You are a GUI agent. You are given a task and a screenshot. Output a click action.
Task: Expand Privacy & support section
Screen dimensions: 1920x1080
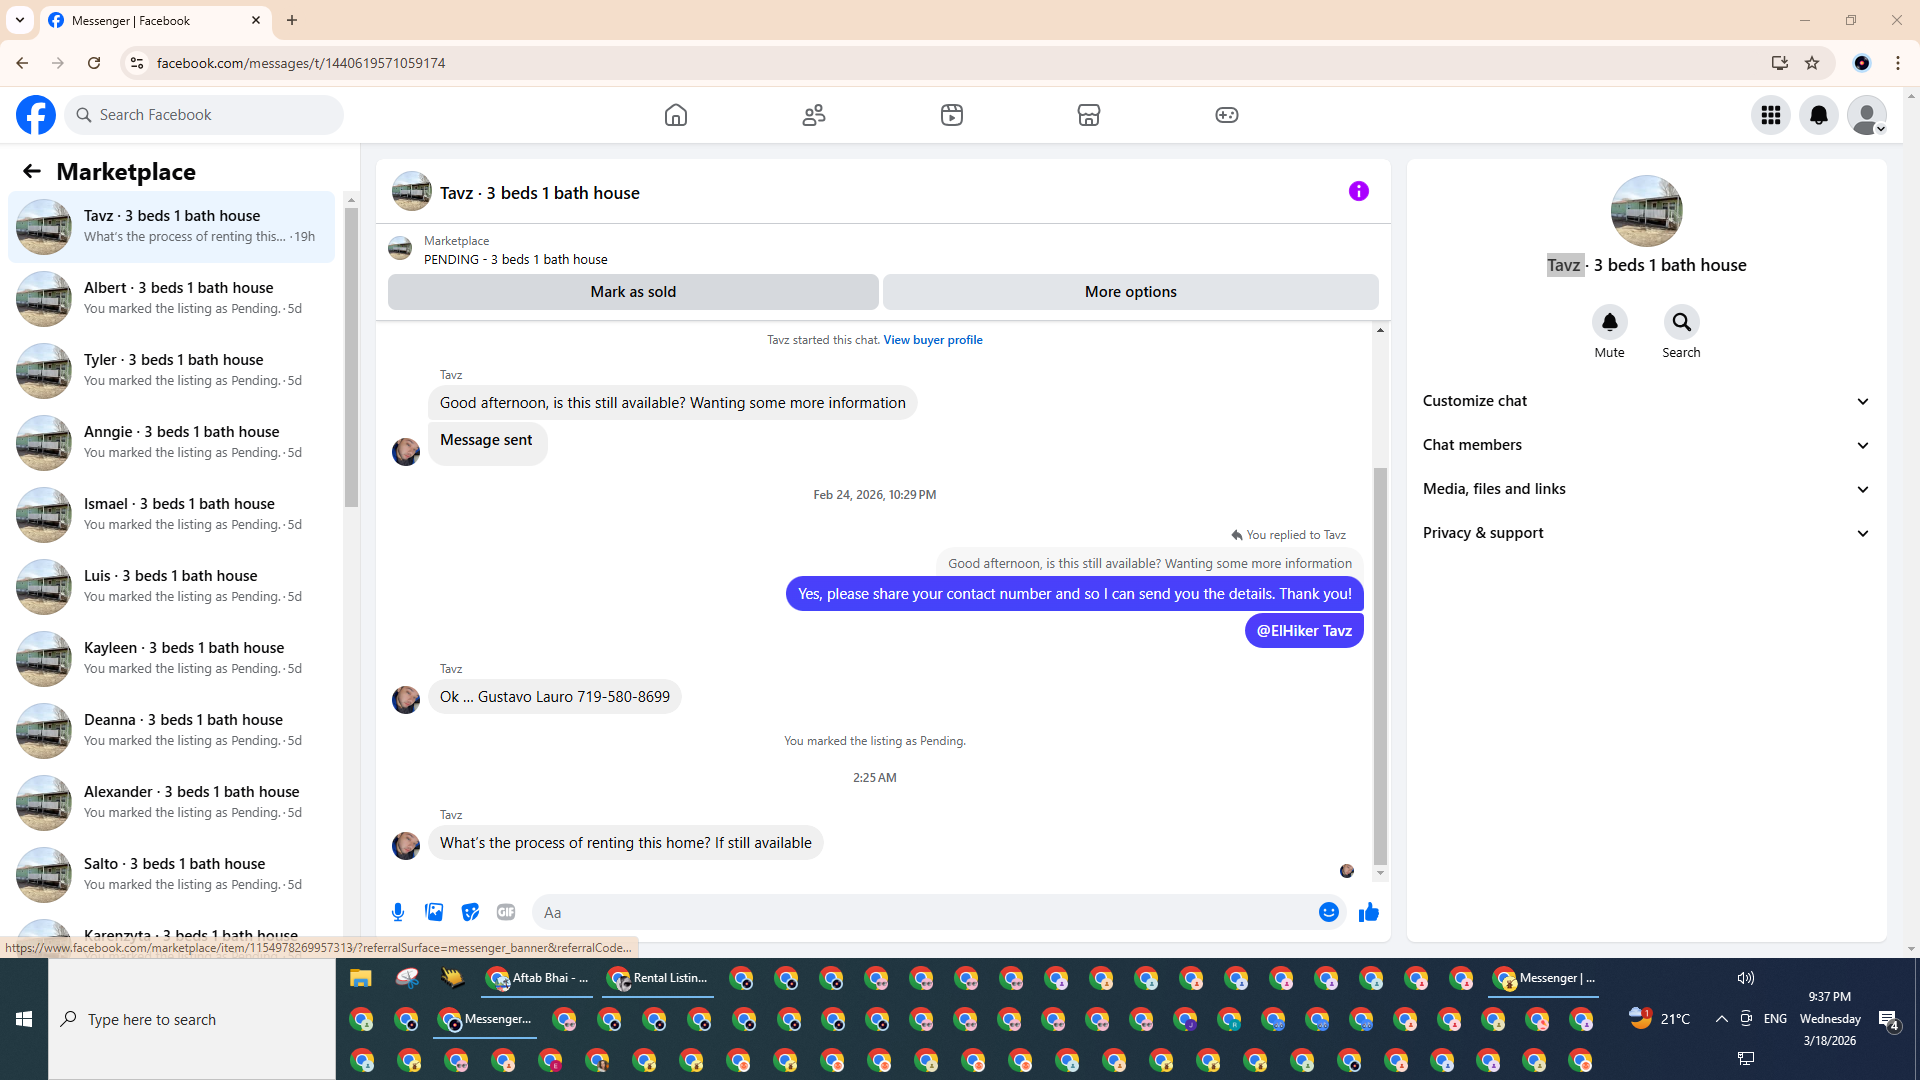(x=1646, y=533)
